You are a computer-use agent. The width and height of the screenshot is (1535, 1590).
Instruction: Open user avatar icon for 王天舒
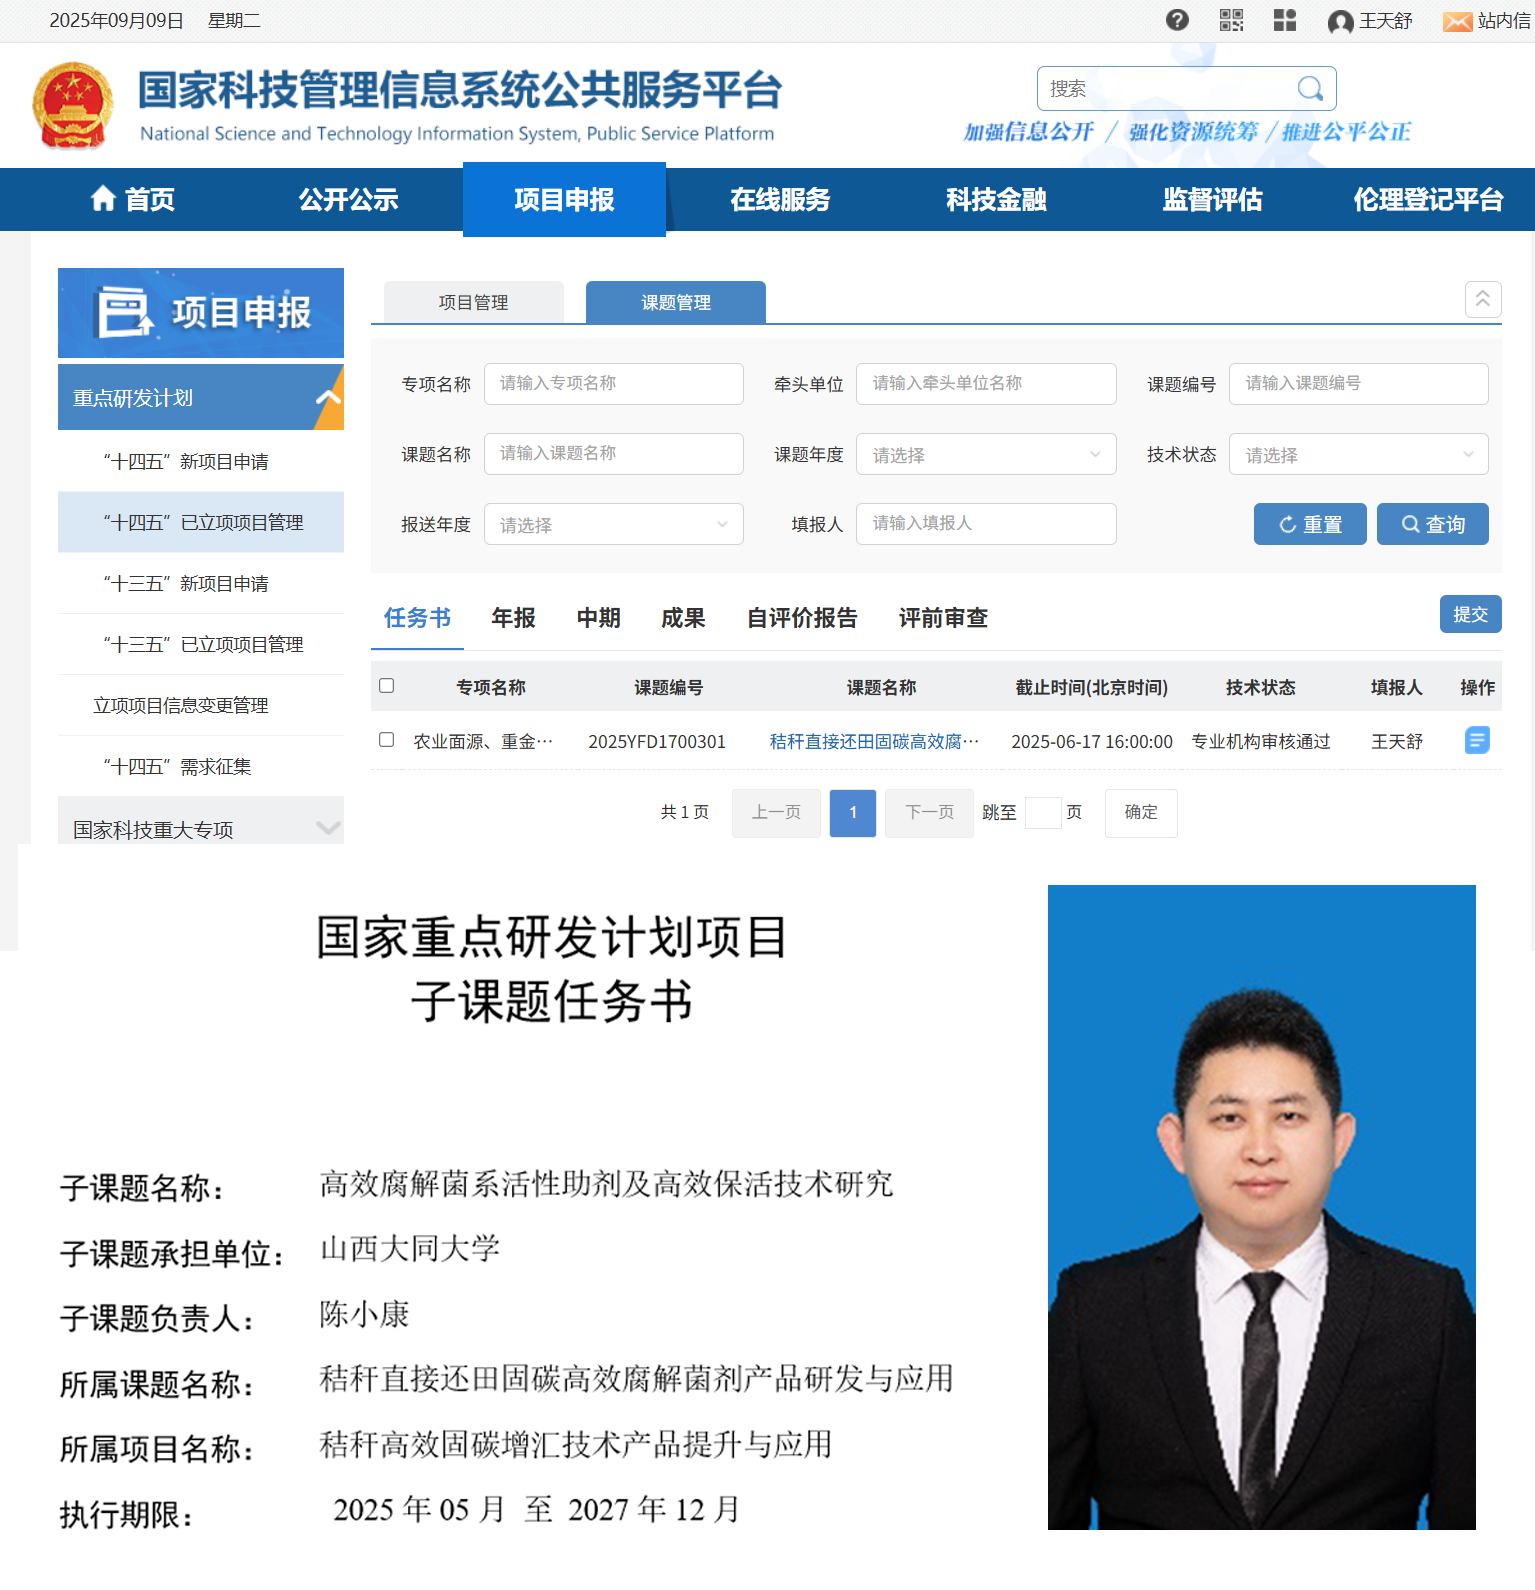pos(1340,22)
